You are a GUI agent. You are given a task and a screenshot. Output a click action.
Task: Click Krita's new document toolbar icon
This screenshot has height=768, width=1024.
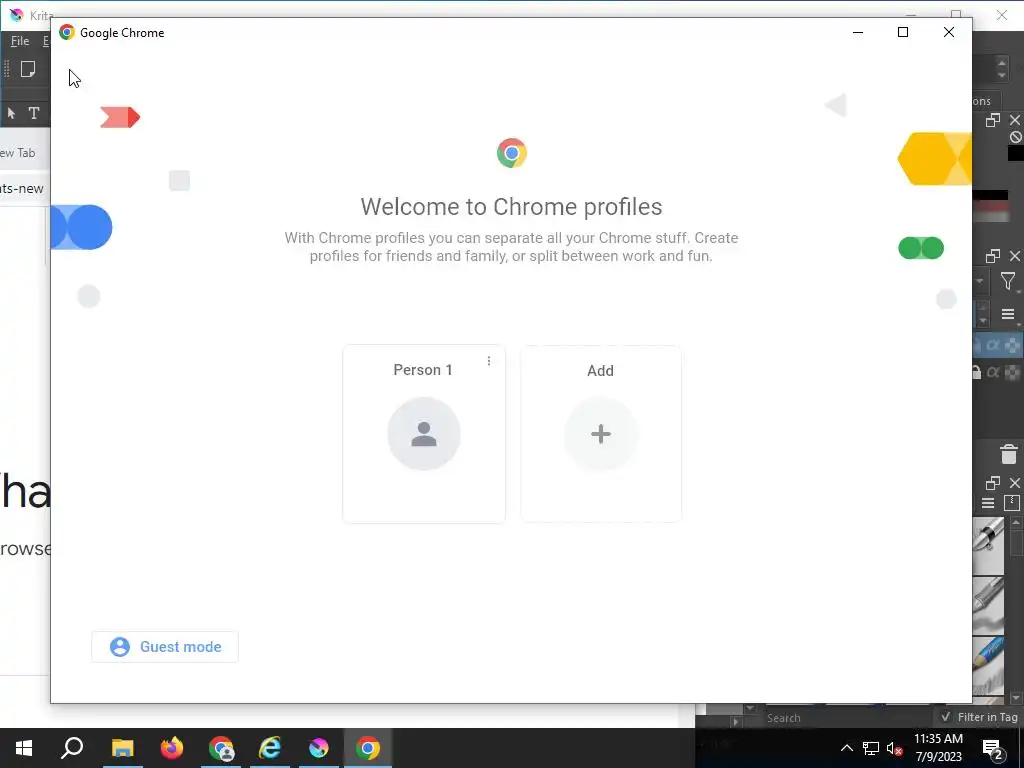[x=28, y=69]
